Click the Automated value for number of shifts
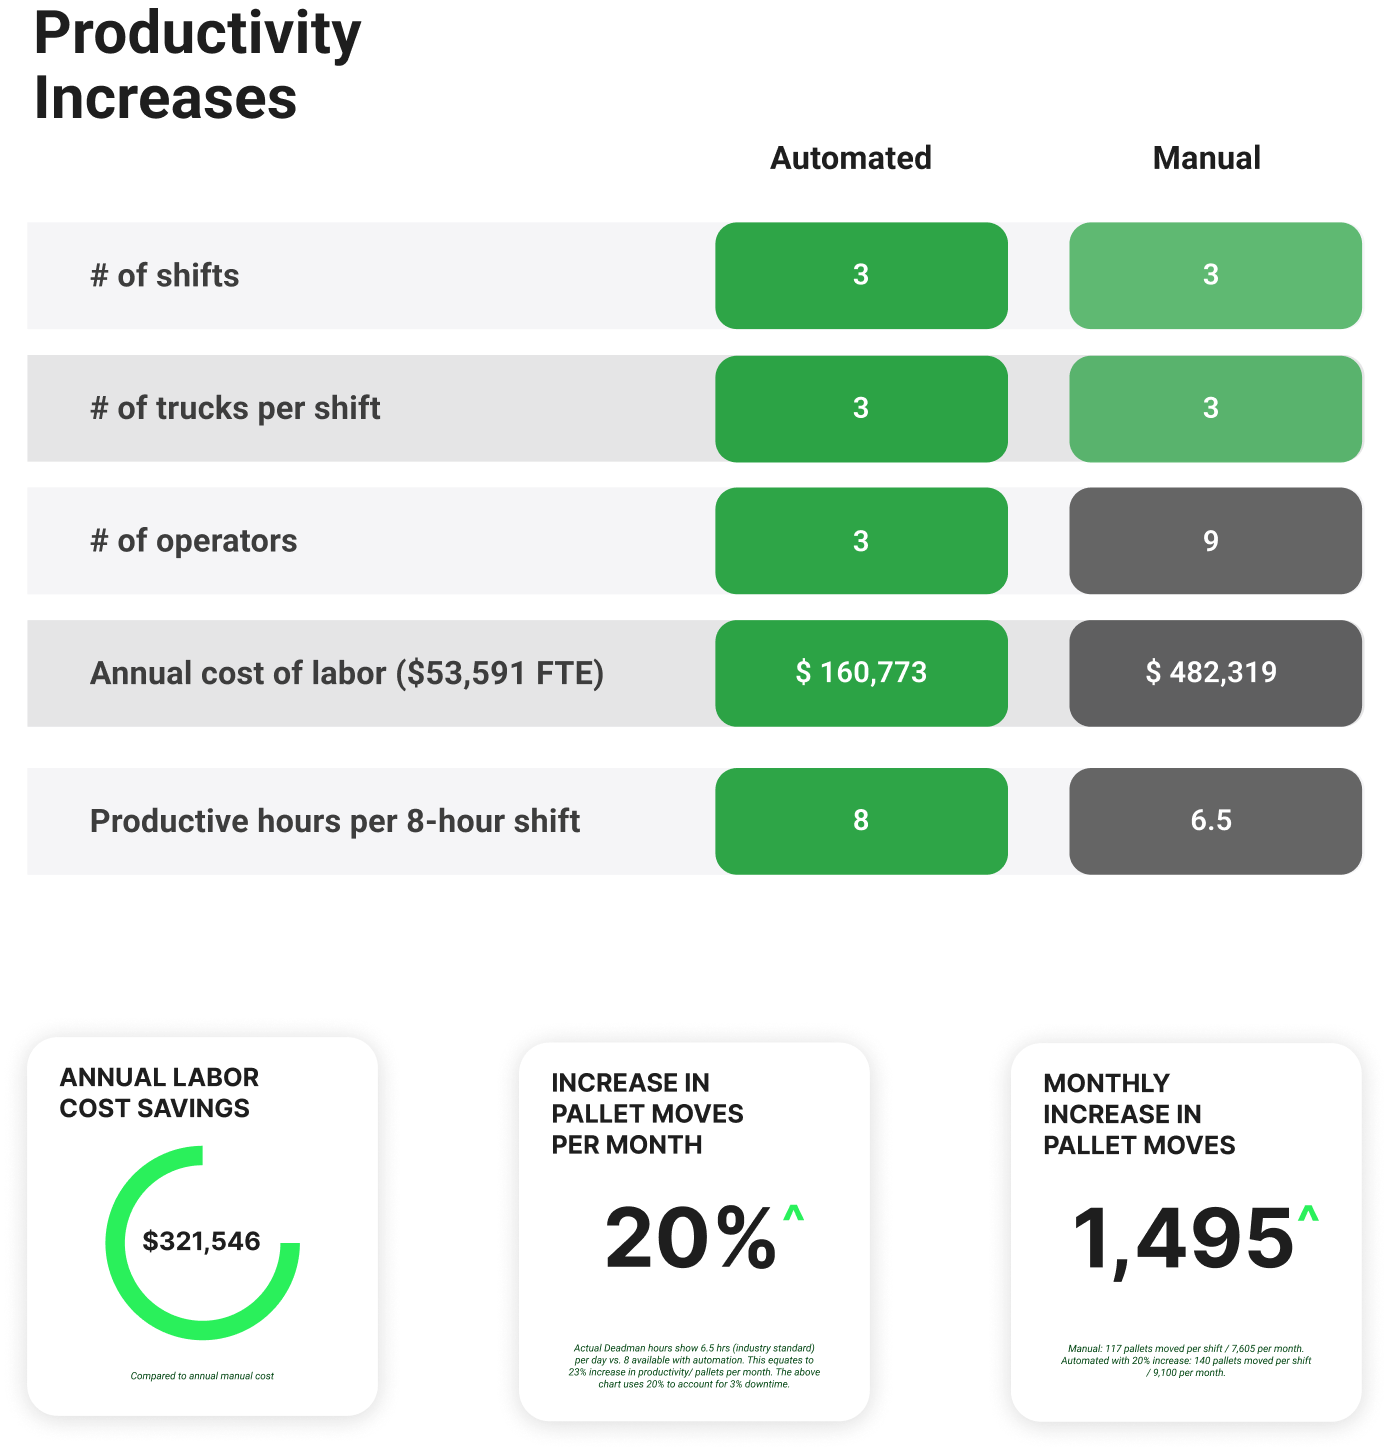 pyautogui.click(x=861, y=275)
